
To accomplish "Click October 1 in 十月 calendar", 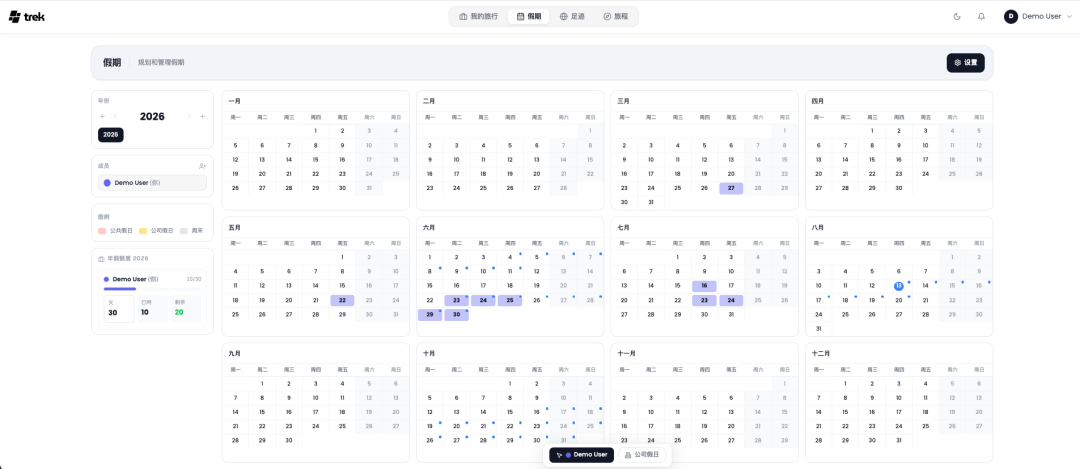I will click(x=510, y=384).
